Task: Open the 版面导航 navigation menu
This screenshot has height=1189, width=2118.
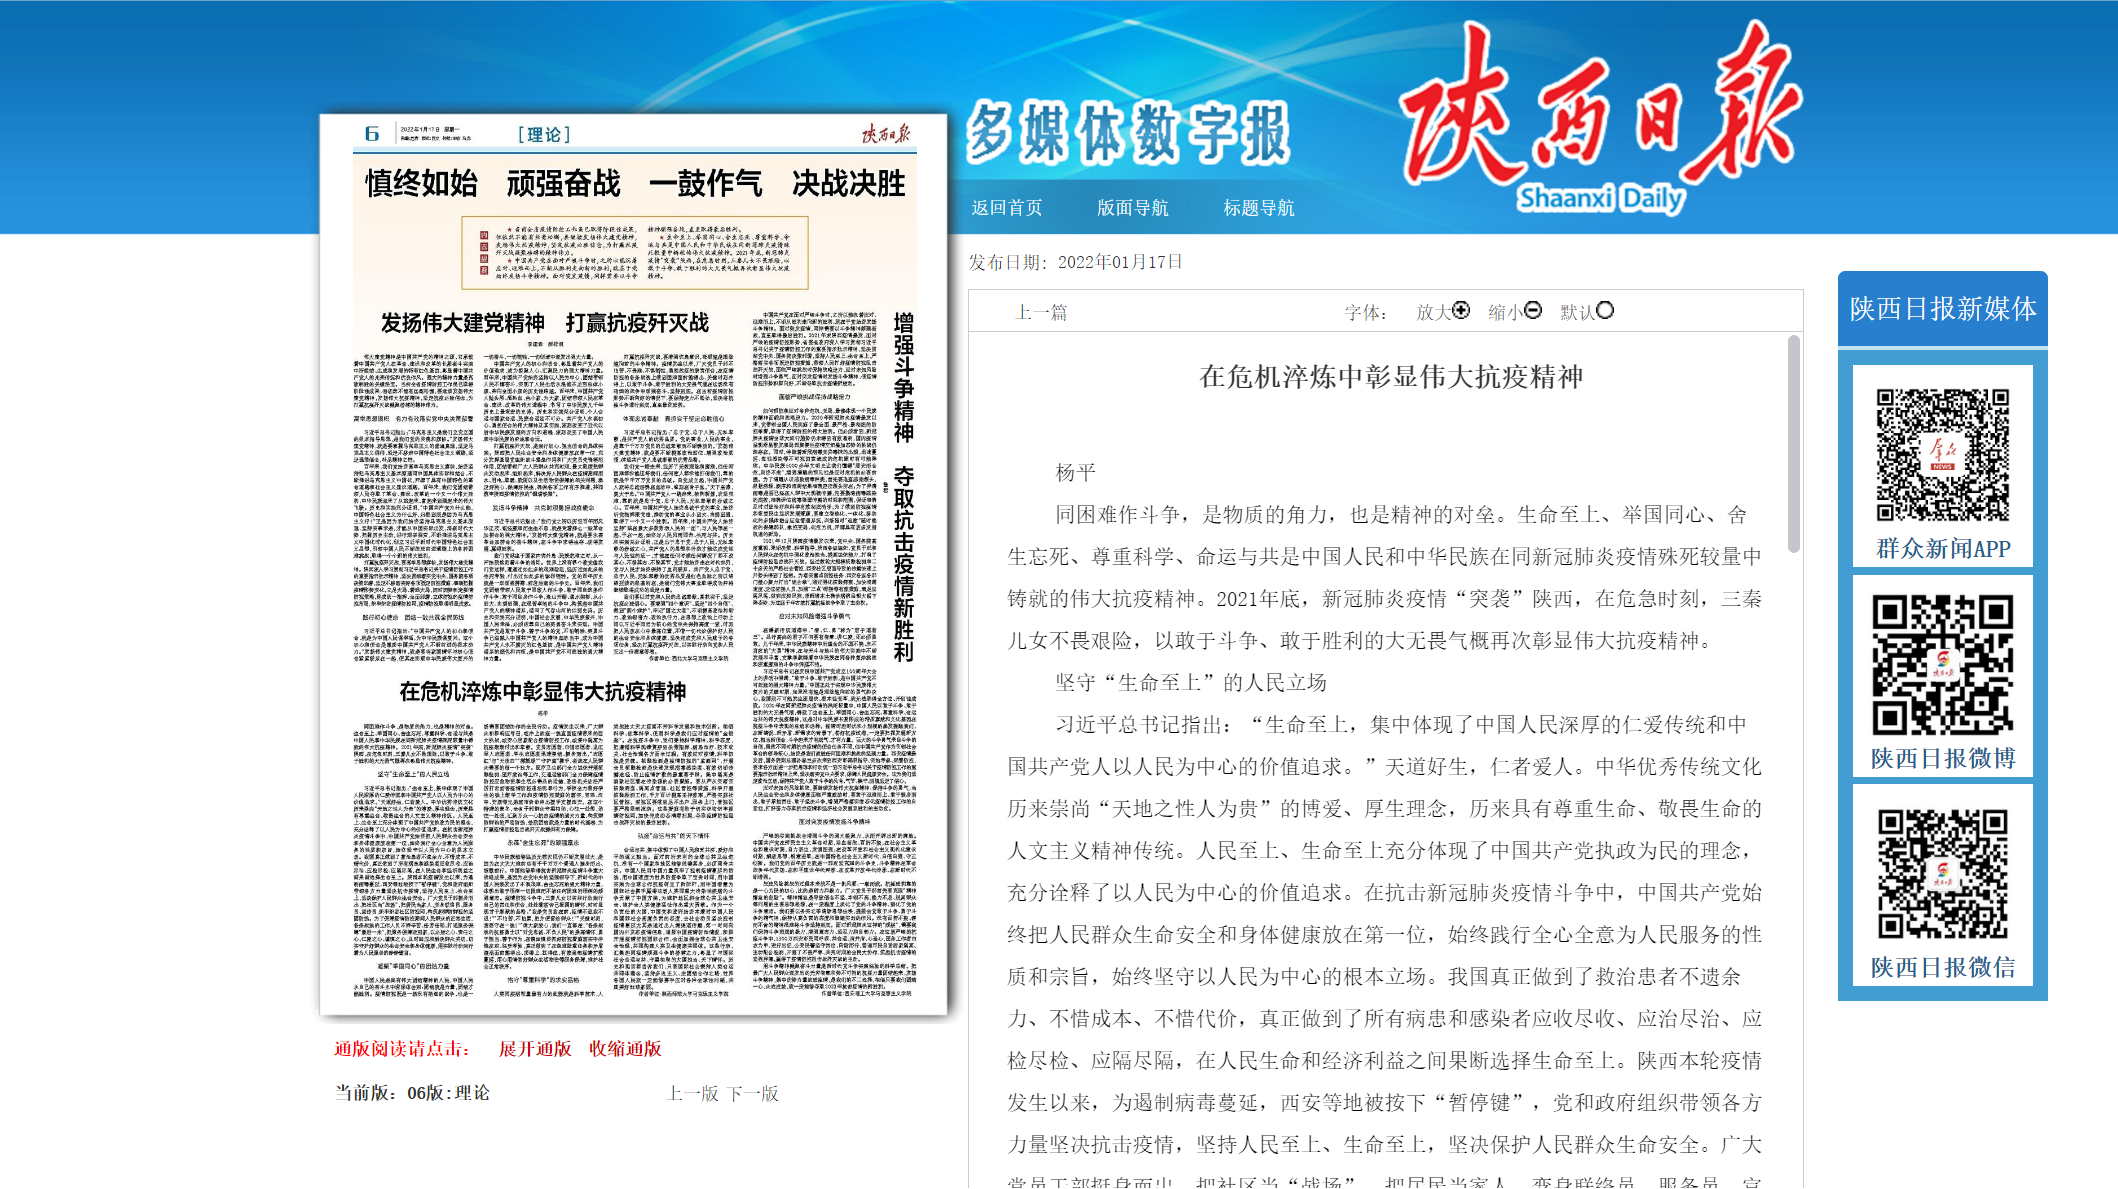Action: [1132, 208]
